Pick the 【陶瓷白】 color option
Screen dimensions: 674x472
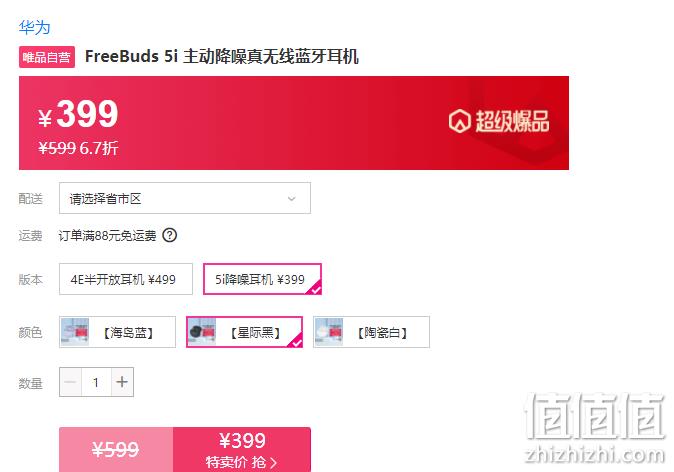[371, 332]
